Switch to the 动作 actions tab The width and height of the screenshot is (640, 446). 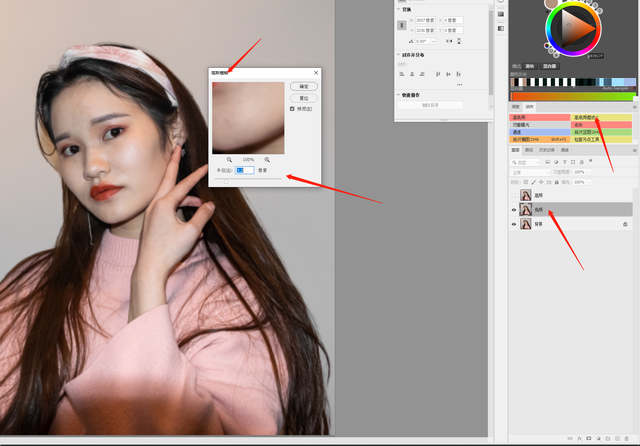click(x=529, y=107)
